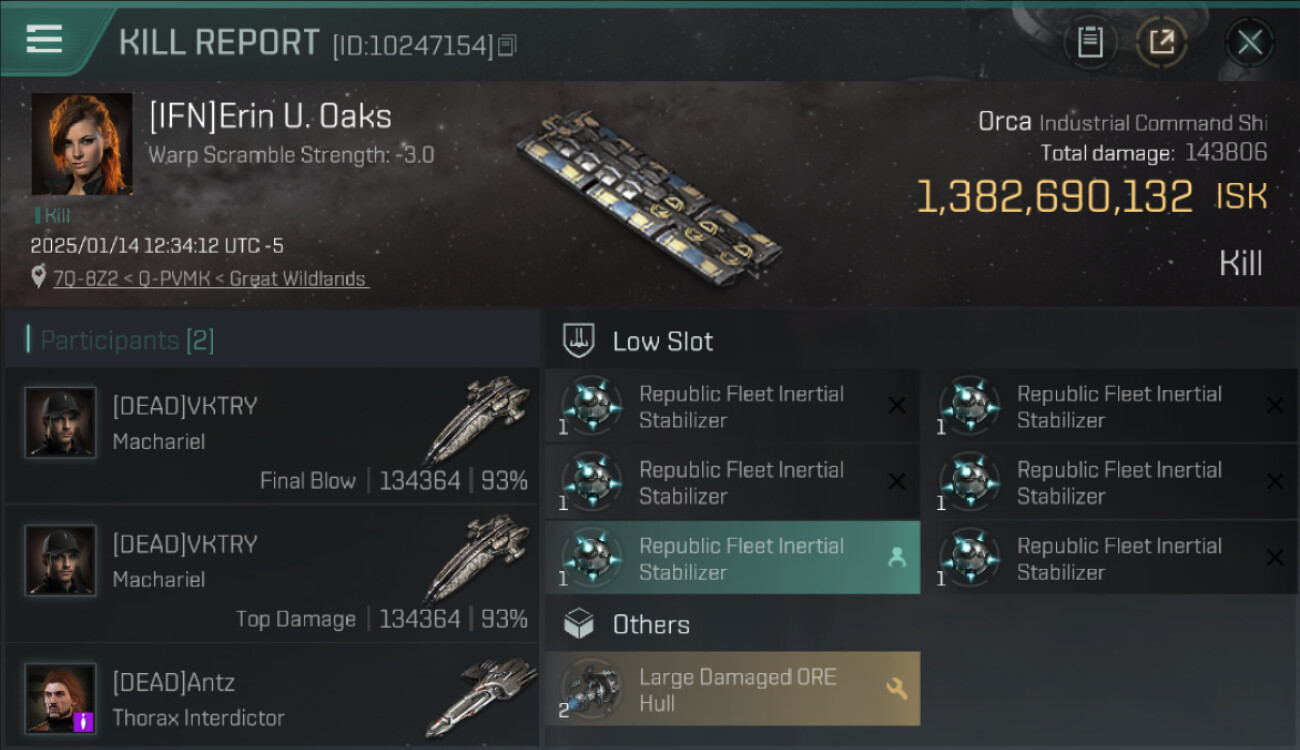
Task: Click the wrench icon on ORE Hull
Action: point(896,689)
